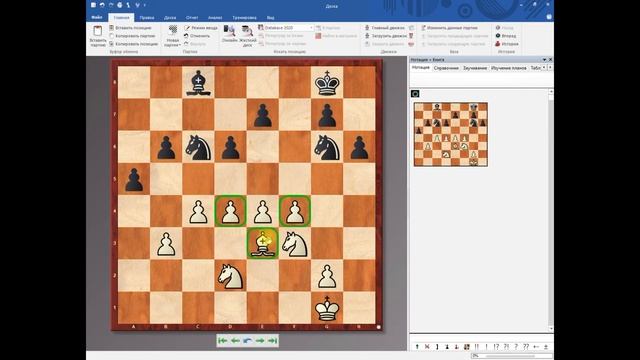
Task: Click Копировать партию in the ribbon
Action: tap(132, 36)
